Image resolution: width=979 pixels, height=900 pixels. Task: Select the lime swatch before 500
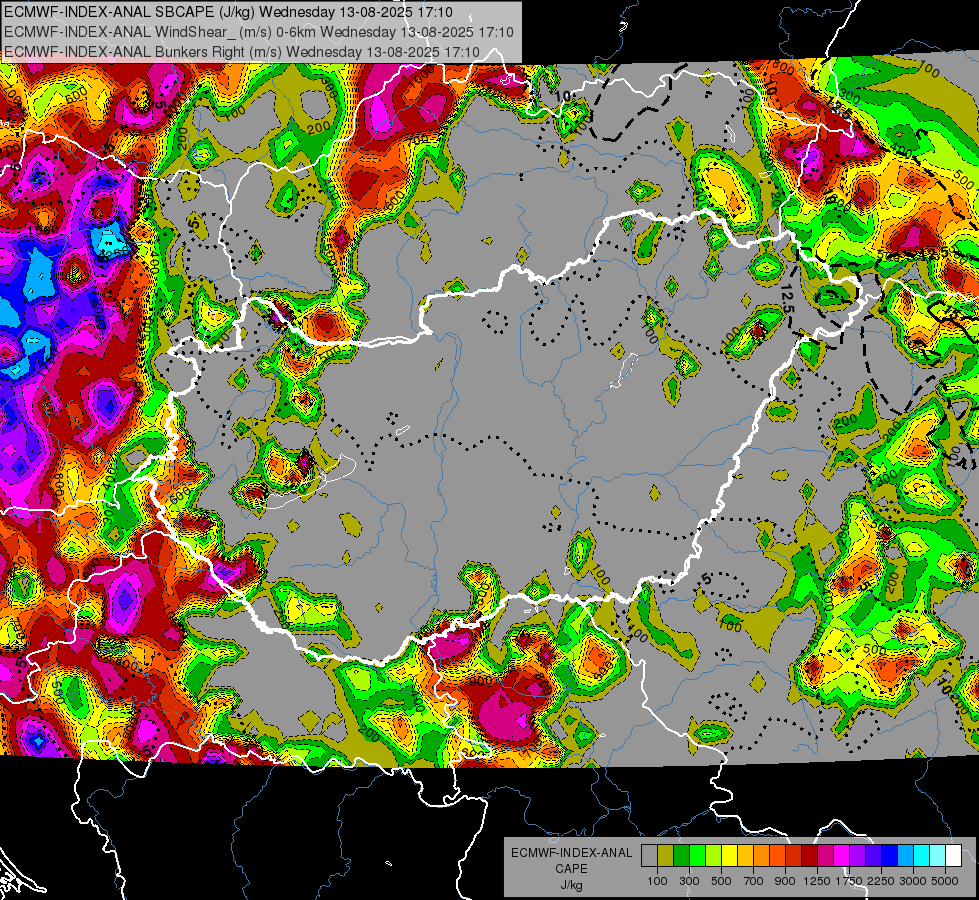pyautogui.click(x=713, y=856)
